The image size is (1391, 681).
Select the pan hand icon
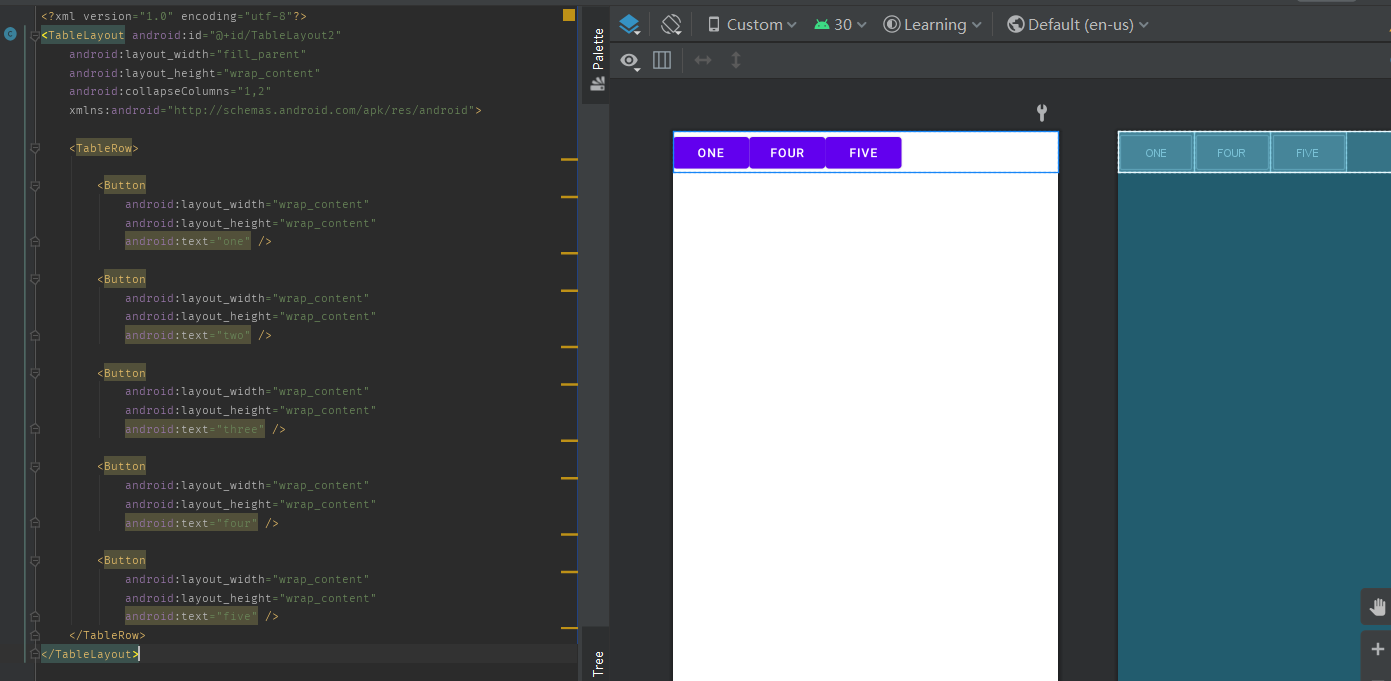(x=1377, y=606)
